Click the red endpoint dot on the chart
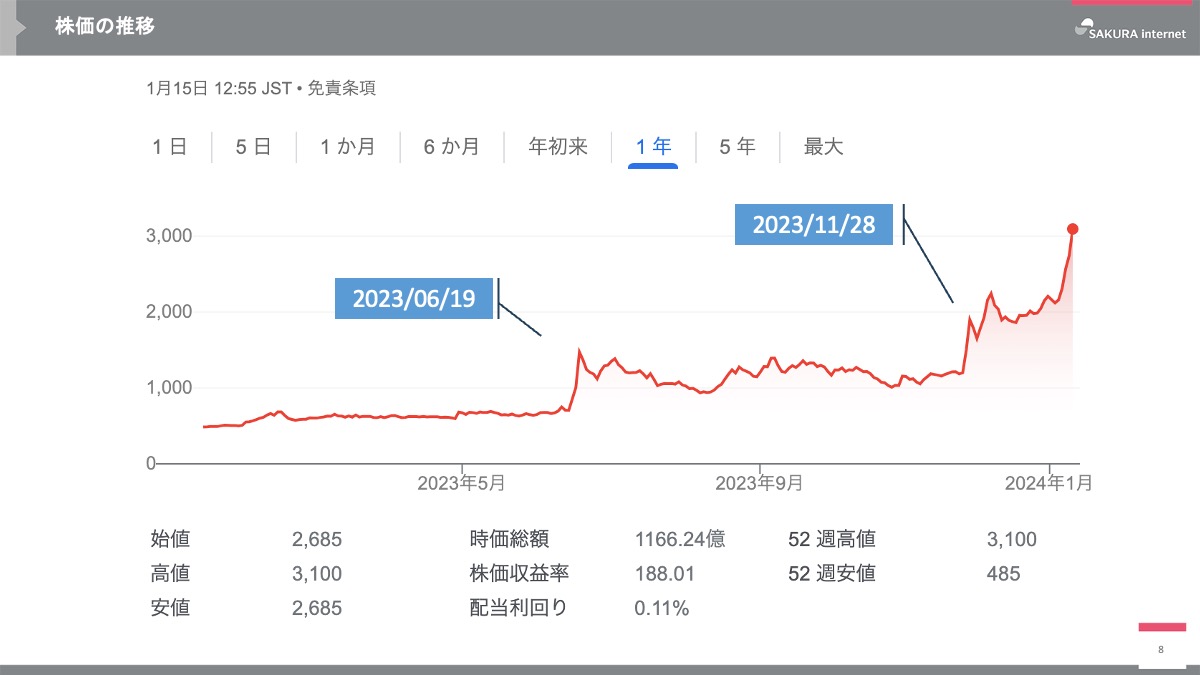This screenshot has width=1200, height=675. coord(1072,229)
